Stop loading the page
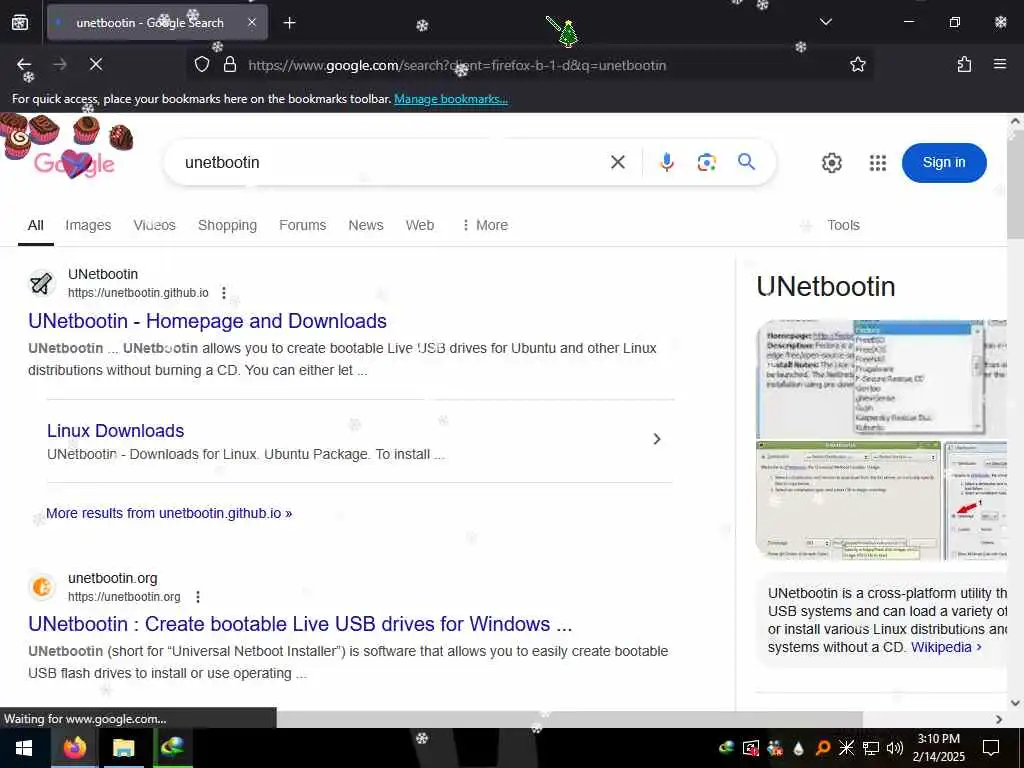Viewport: 1024px width, 768px height. (x=96, y=64)
